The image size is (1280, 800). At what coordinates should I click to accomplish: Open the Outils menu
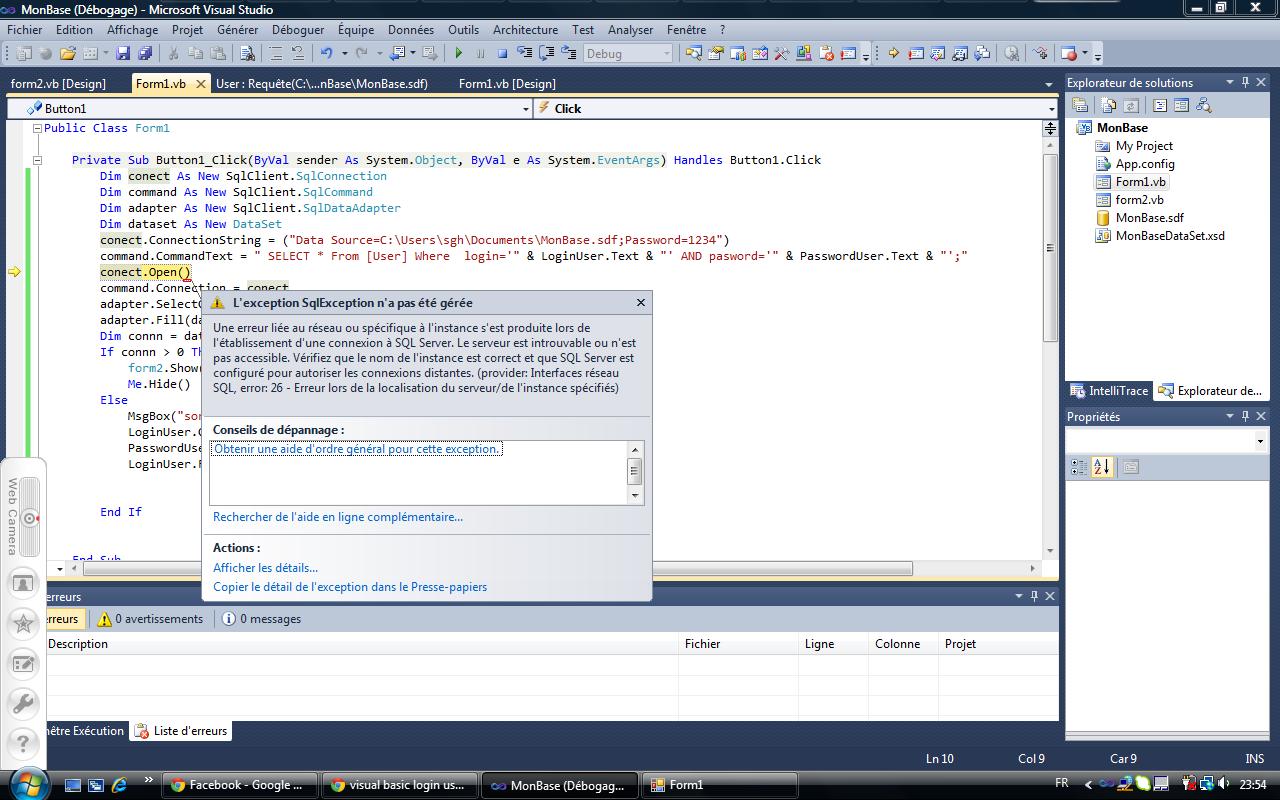pos(463,30)
